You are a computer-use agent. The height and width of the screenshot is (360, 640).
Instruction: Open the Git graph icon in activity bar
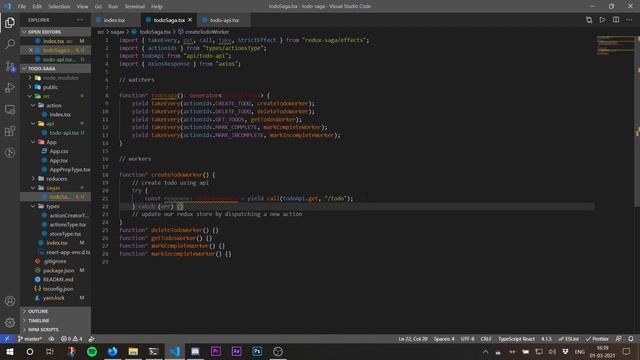[10, 153]
